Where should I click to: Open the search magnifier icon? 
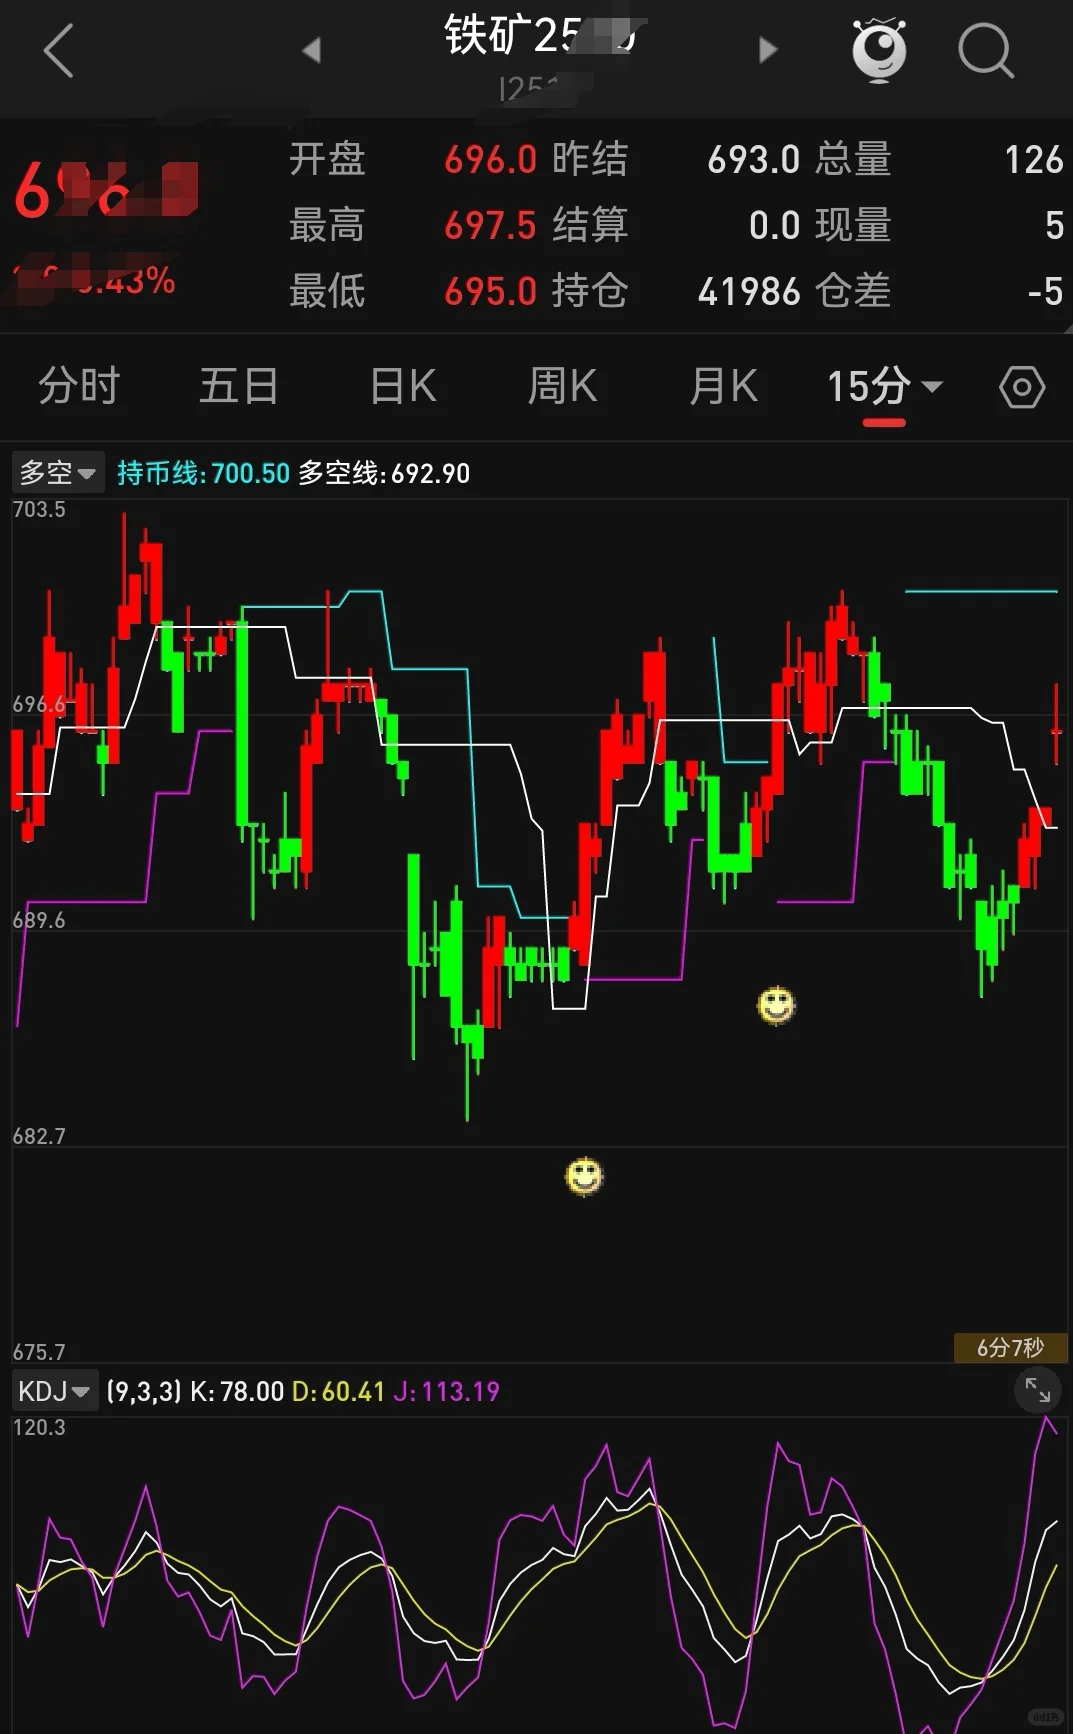tap(986, 50)
